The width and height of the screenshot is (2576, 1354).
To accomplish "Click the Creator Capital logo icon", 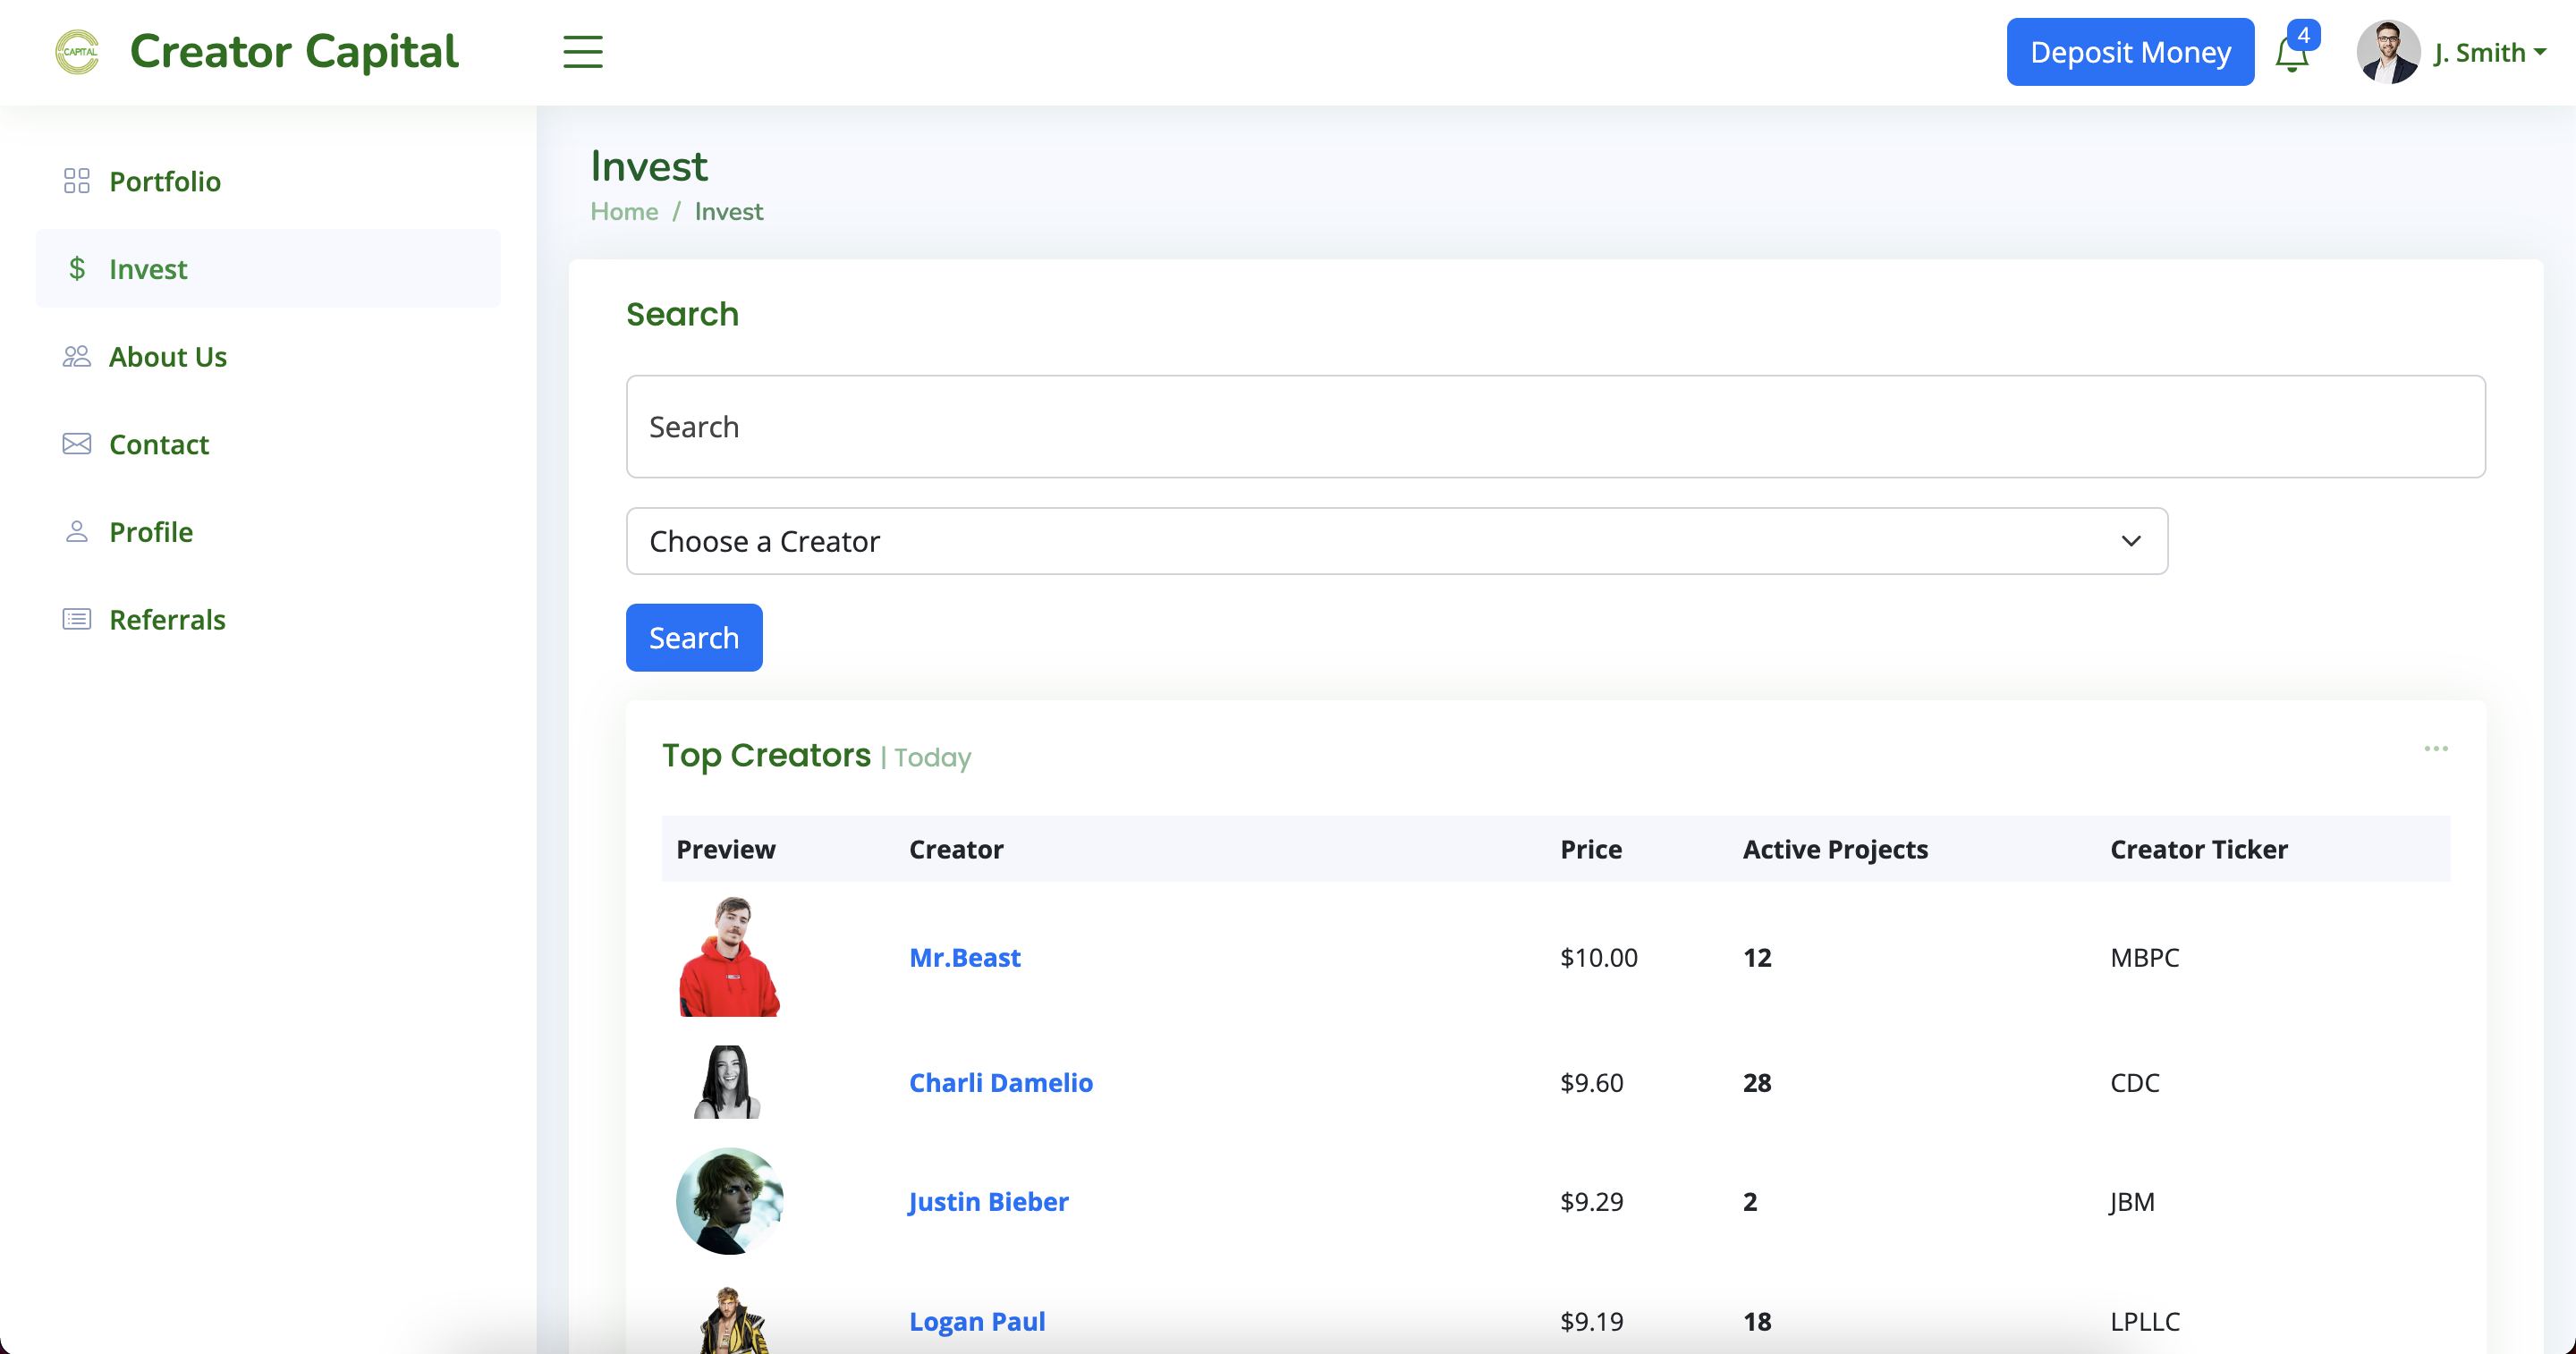I will (77, 52).
